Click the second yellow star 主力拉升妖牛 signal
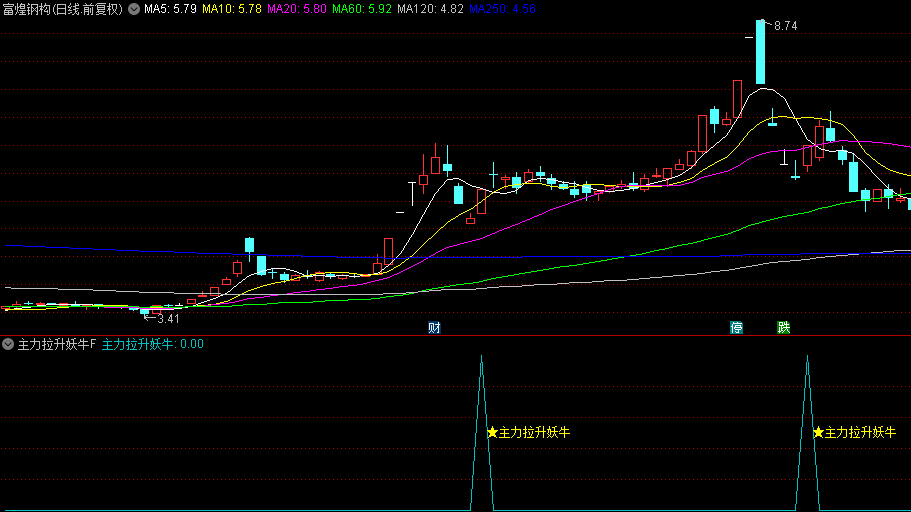Viewport: 911px width, 512px height. (854, 432)
